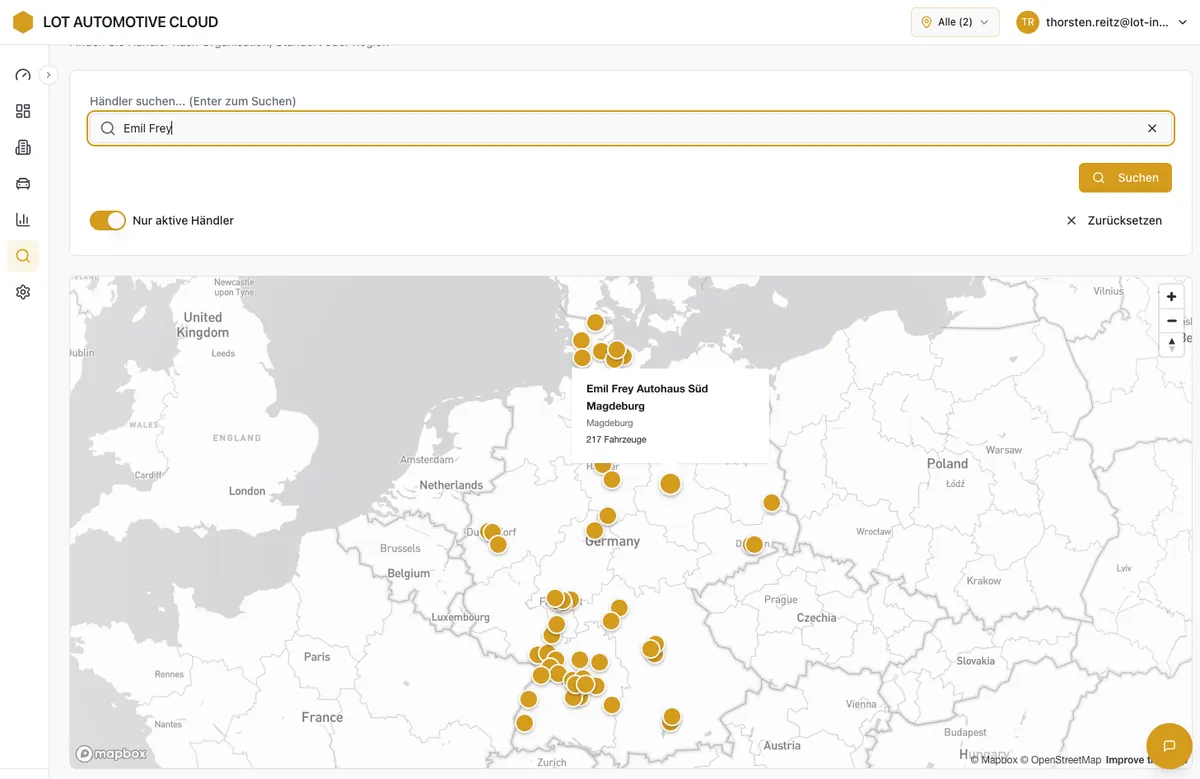Zoom in on the map
This screenshot has height=779, width=1200.
pos(1171,297)
